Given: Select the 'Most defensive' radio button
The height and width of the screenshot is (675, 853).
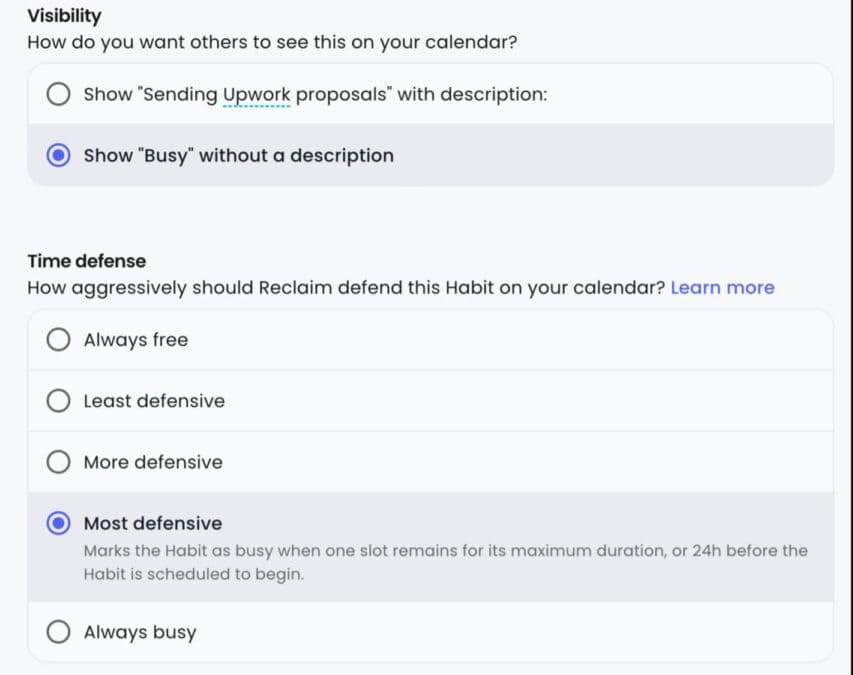Looking at the screenshot, I should 58,523.
